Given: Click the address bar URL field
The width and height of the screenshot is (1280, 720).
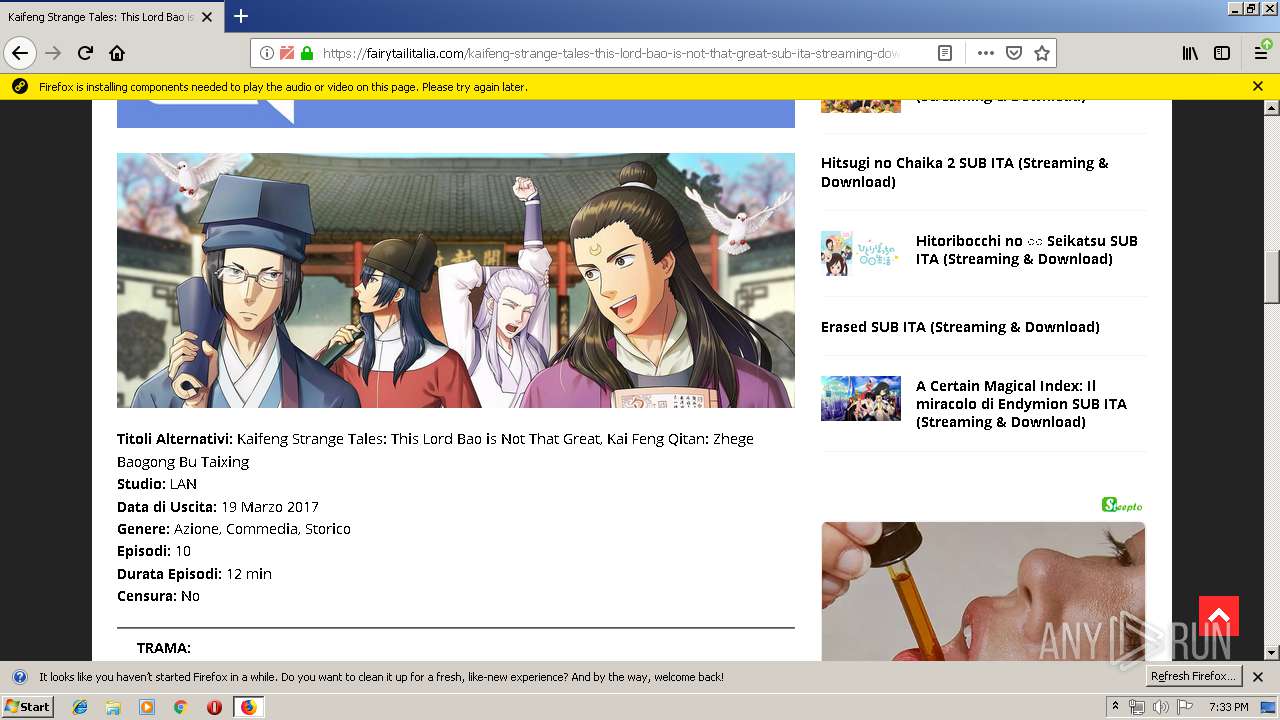Looking at the screenshot, I should [x=611, y=53].
